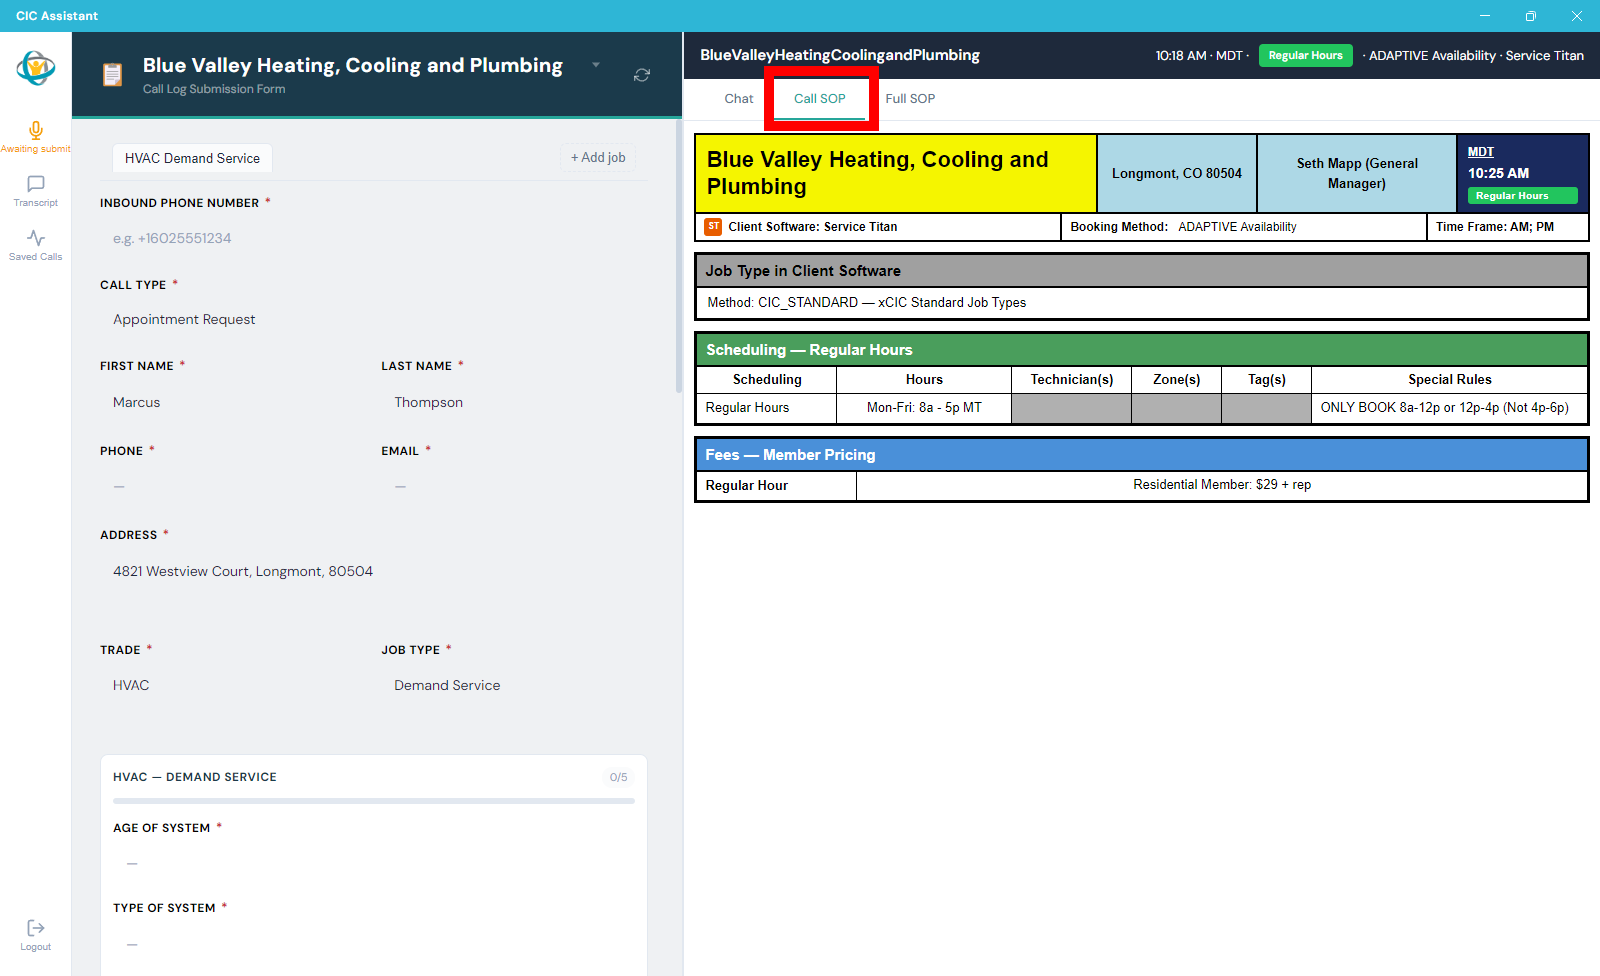Screen dimensions: 1600x976
Task: Click the First Name field with Marcus
Action: pos(232,402)
